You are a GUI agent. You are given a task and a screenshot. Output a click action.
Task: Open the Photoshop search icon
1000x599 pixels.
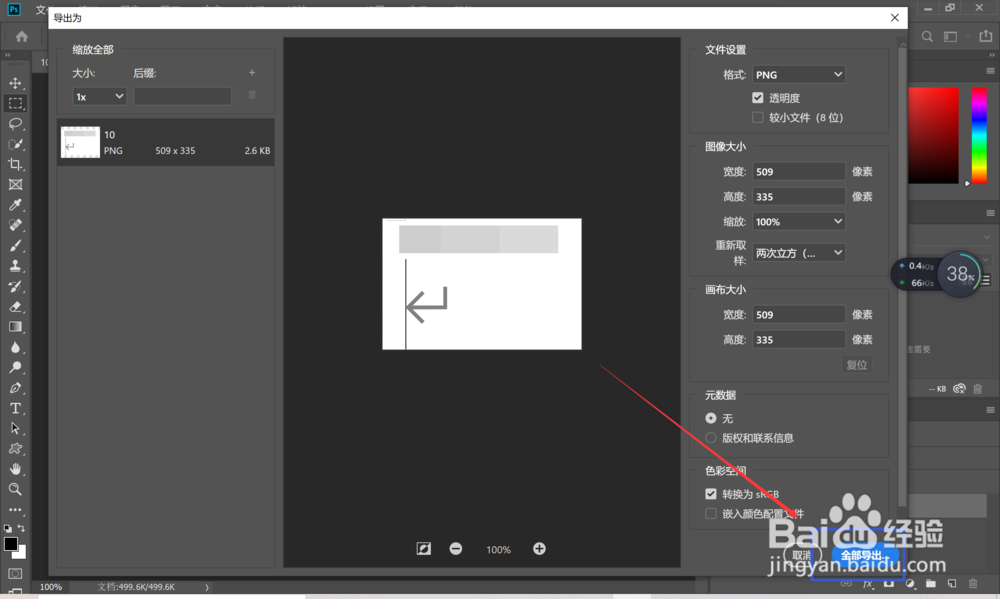pos(927,36)
